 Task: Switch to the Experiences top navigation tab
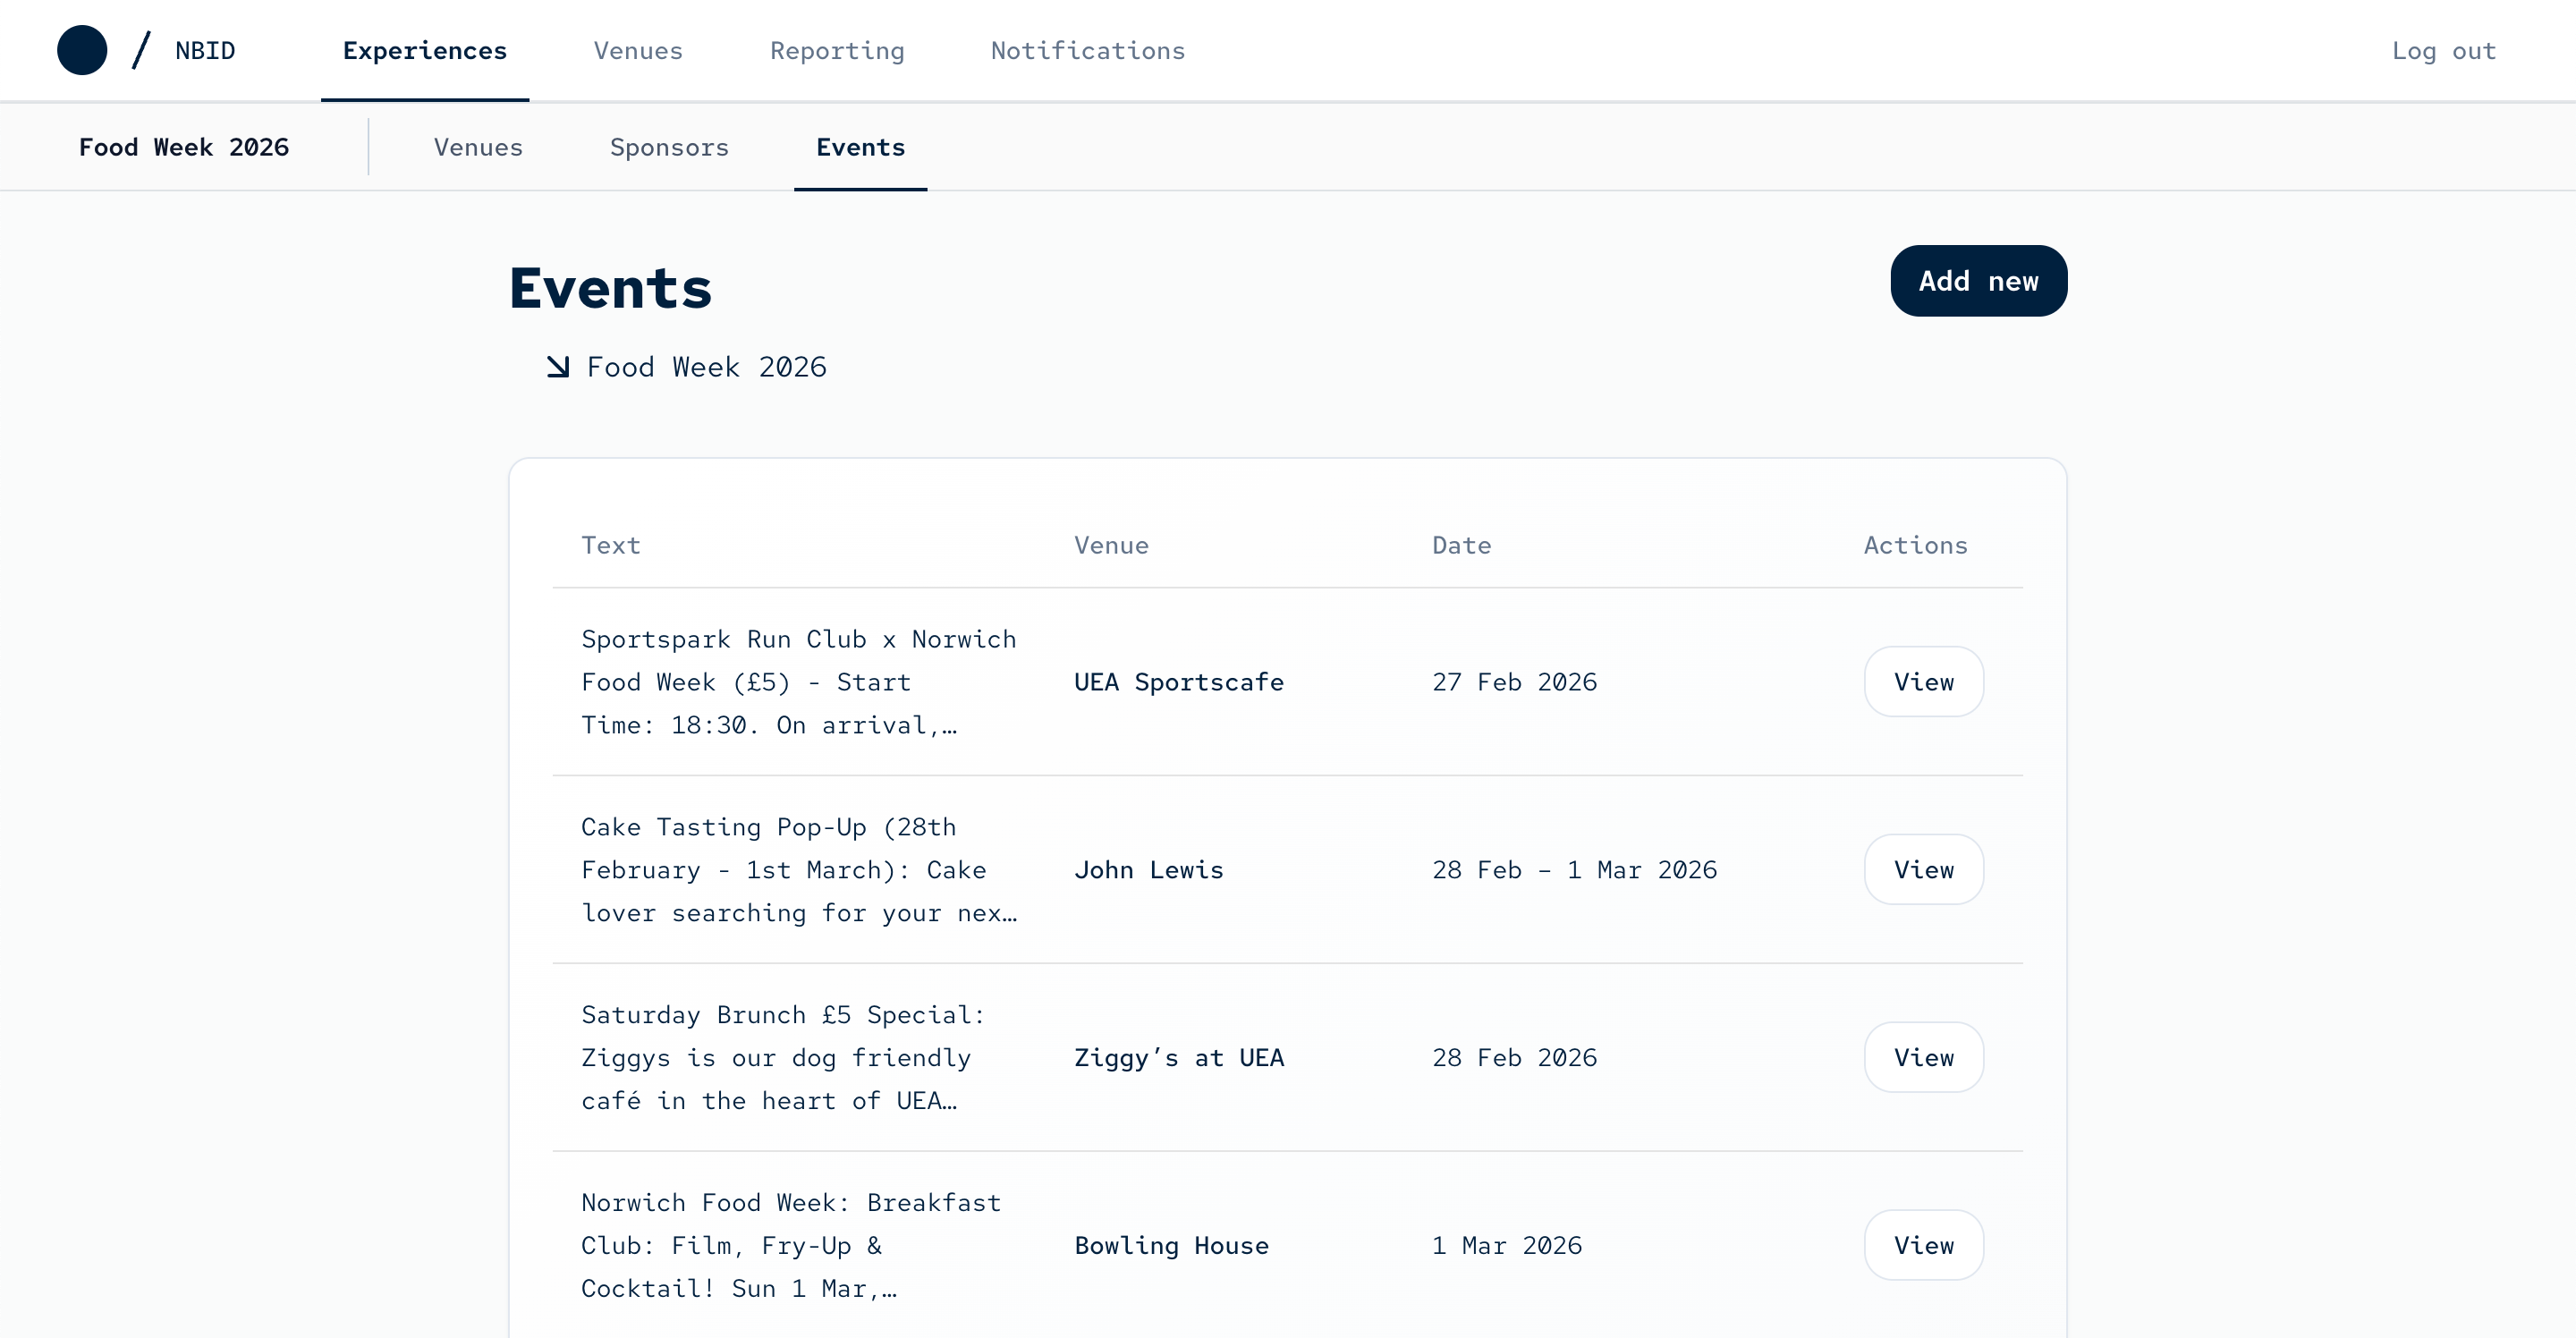pos(424,50)
